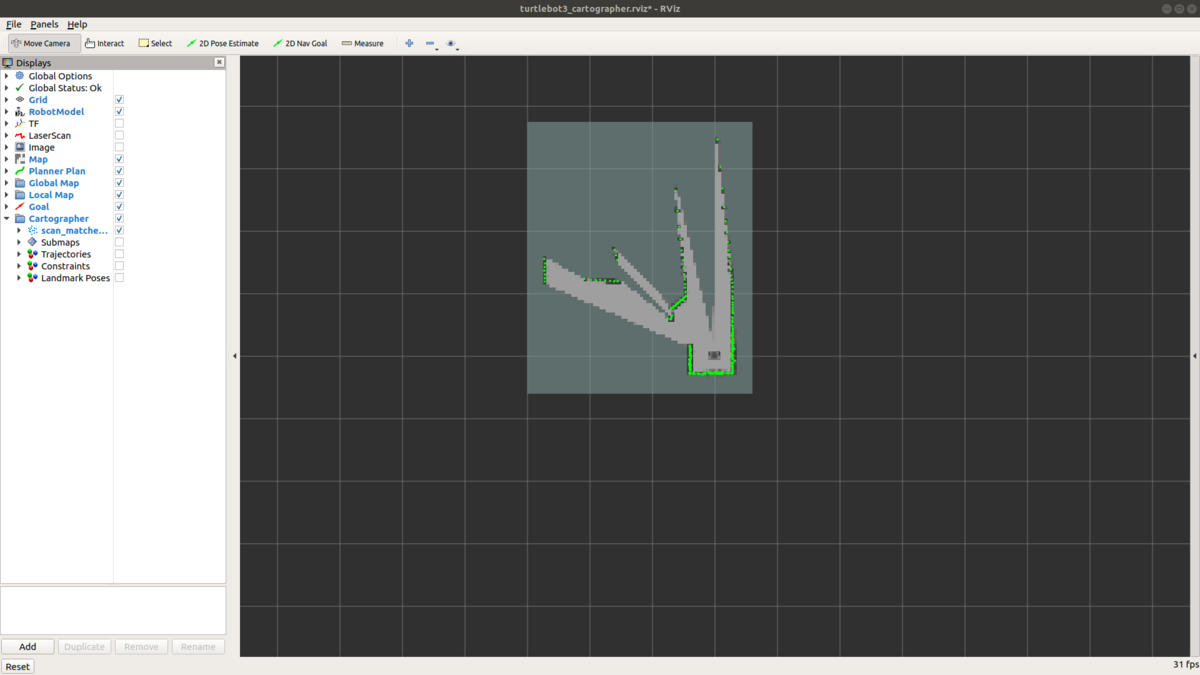Collapse the Cartographer display group
The height and width of the screenshot is (675, 1200).
(7, 218)
